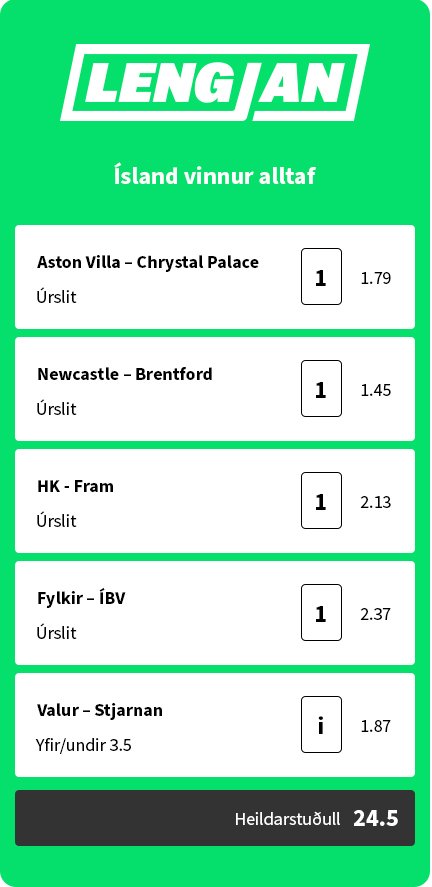Select outcome 1 for Aston Villa match
Viewport: 432px width, 887px height.
pos(321,277)
